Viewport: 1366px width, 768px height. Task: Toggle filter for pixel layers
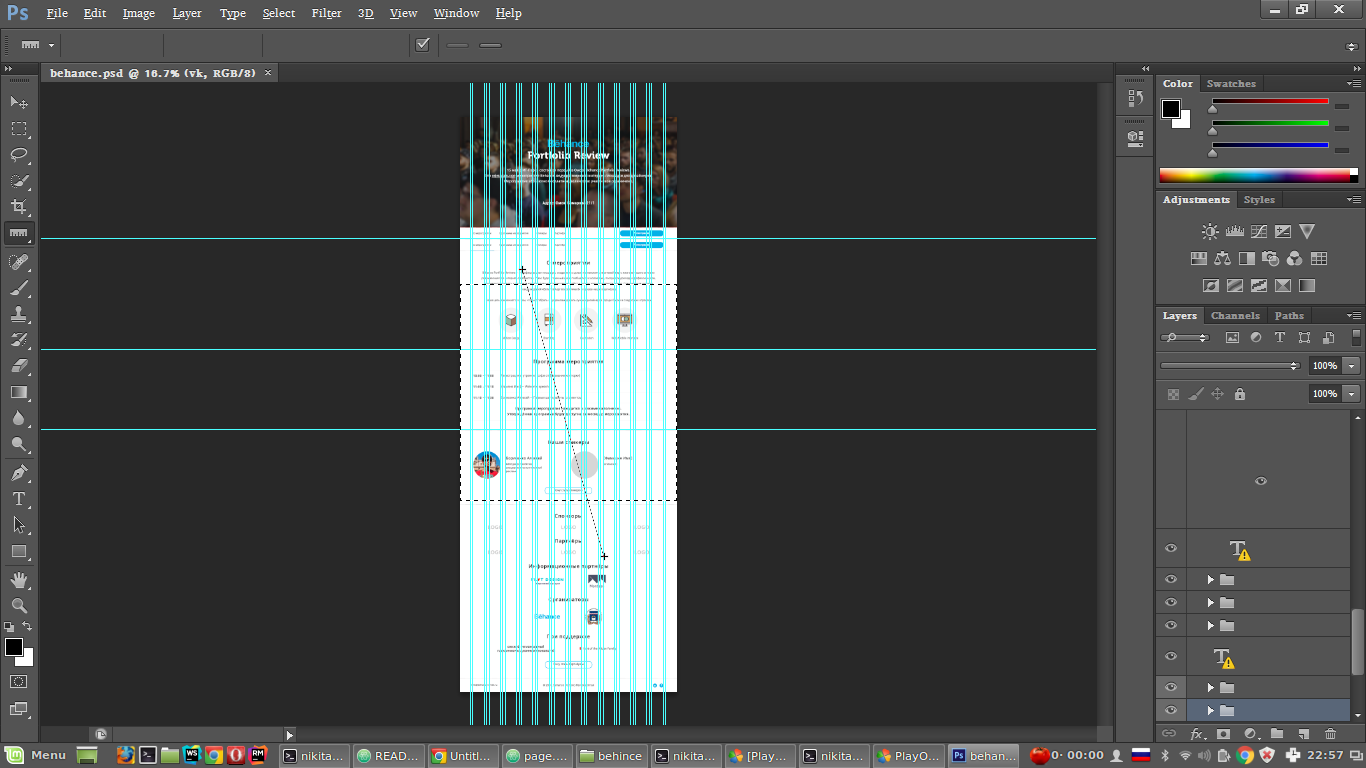pos(1231,338)
